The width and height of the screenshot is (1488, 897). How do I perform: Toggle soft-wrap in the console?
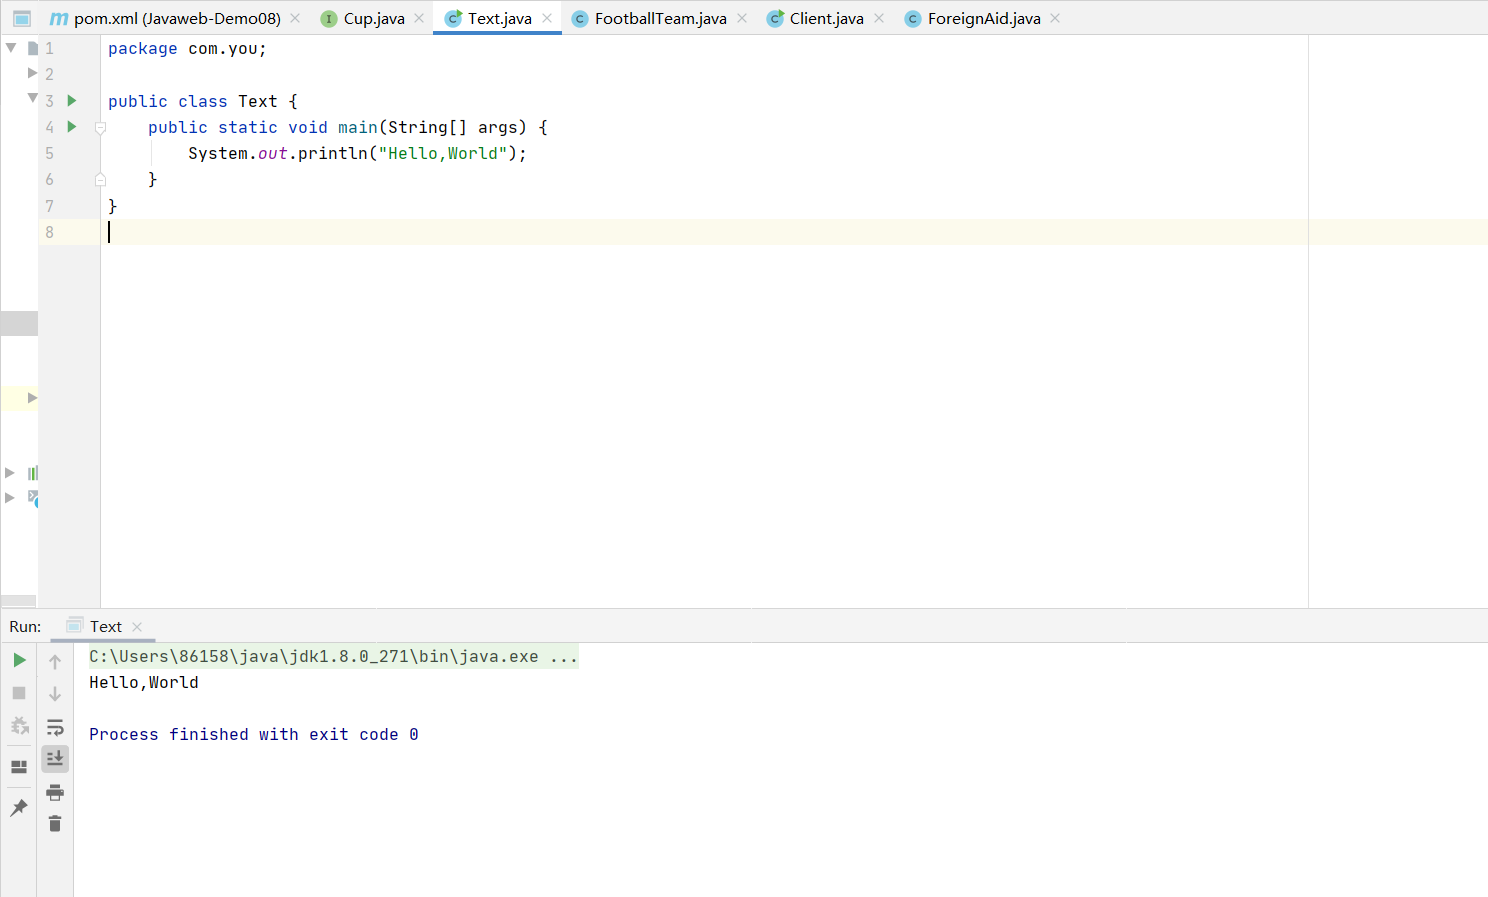(55, 727)
